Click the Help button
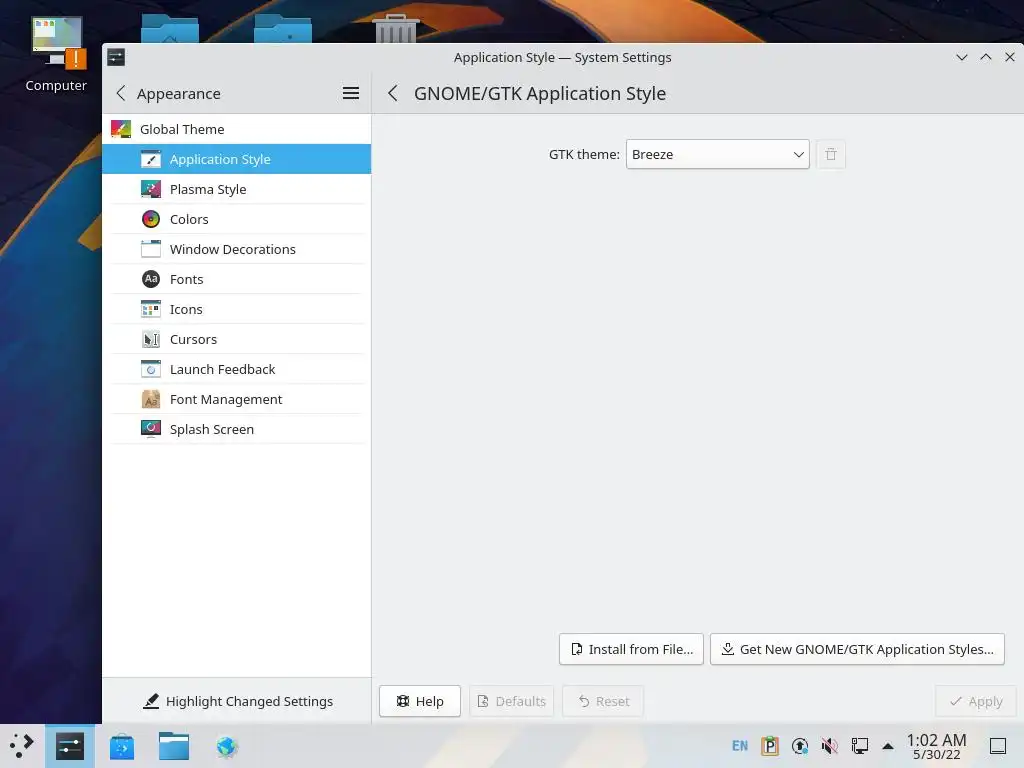1024x768 pixels. pos(420,701)
